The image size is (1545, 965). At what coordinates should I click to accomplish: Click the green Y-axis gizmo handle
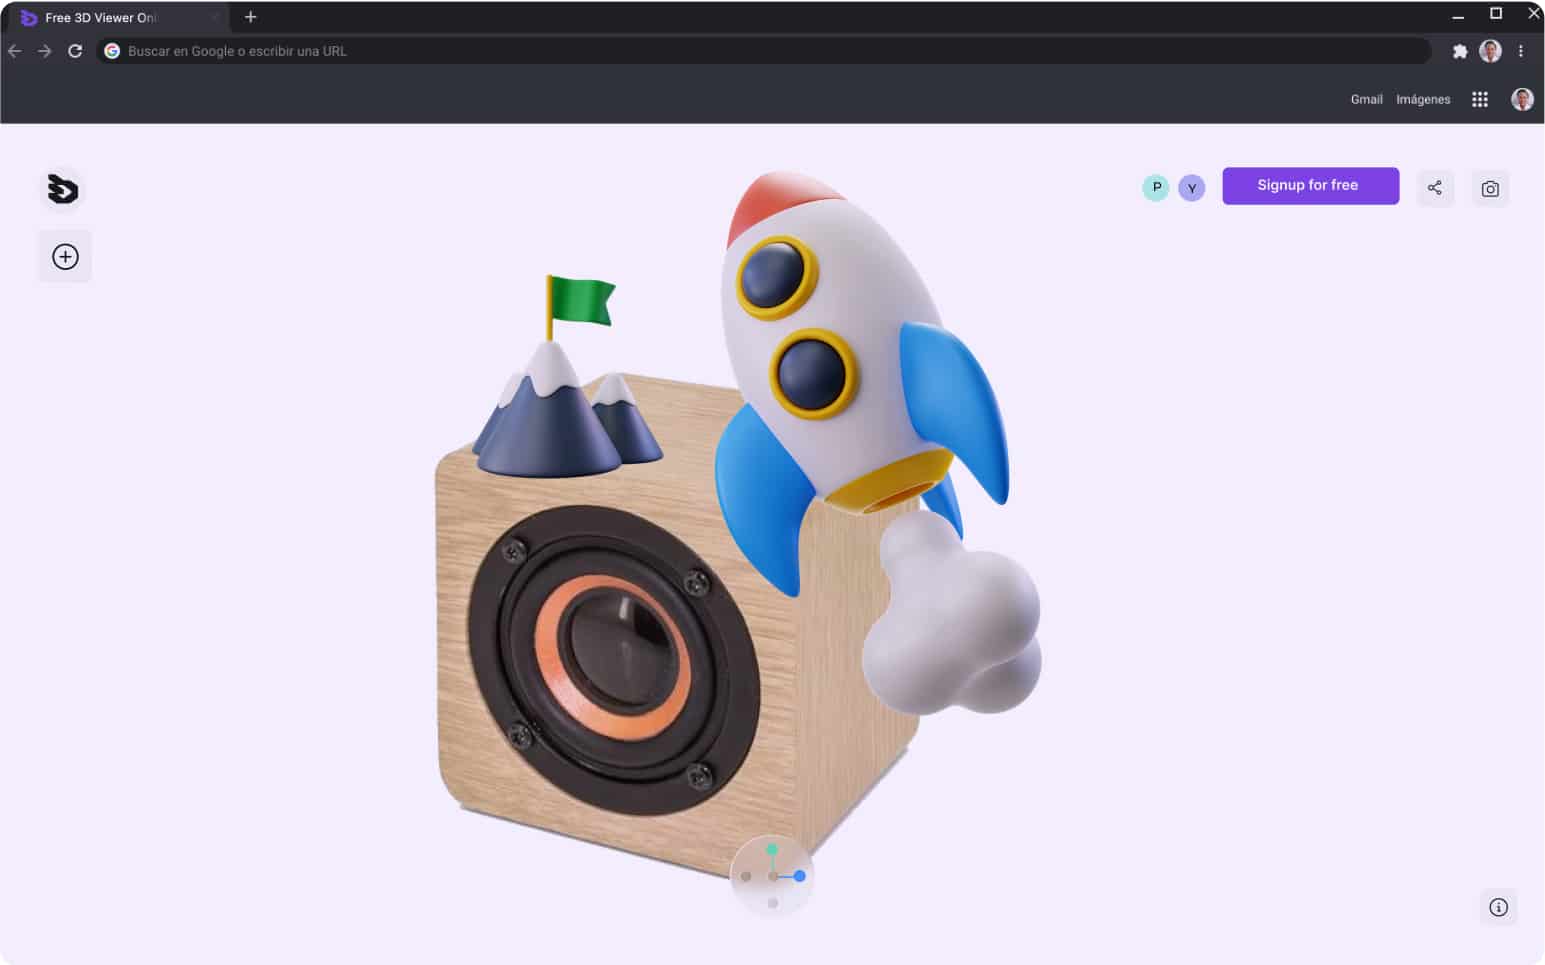[772, 850]
